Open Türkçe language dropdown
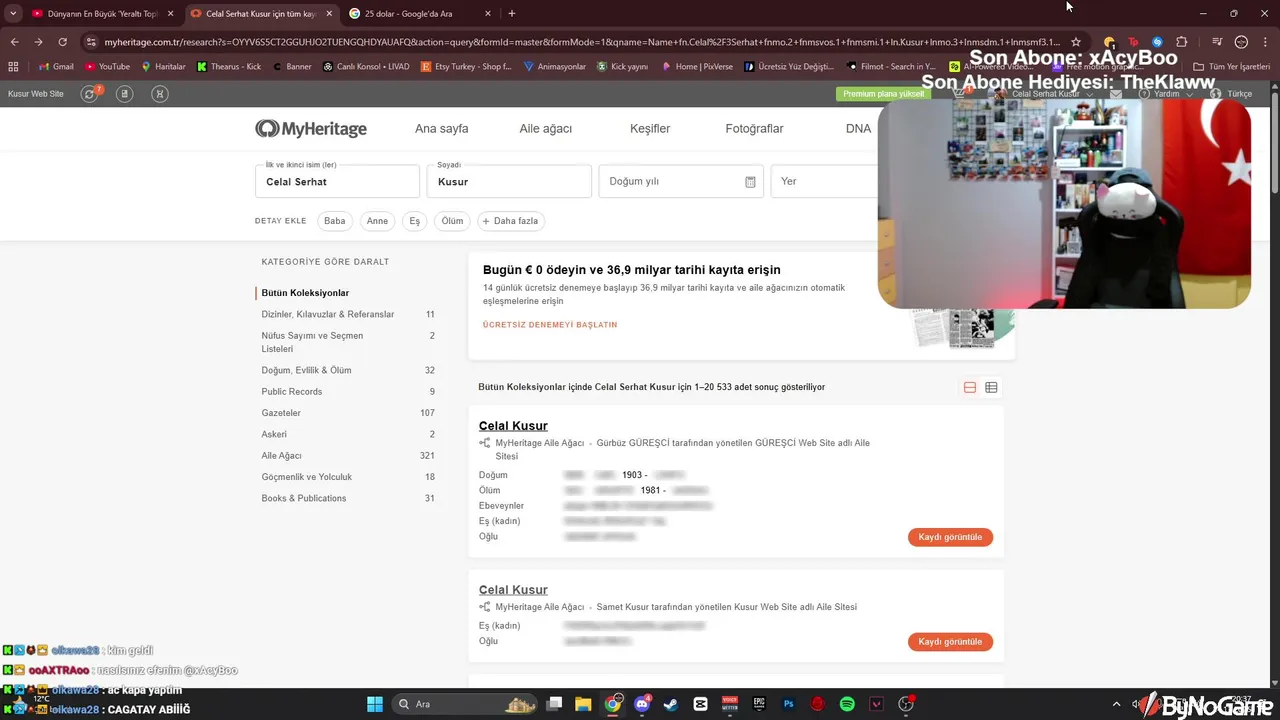 [x=1231, y=93]
